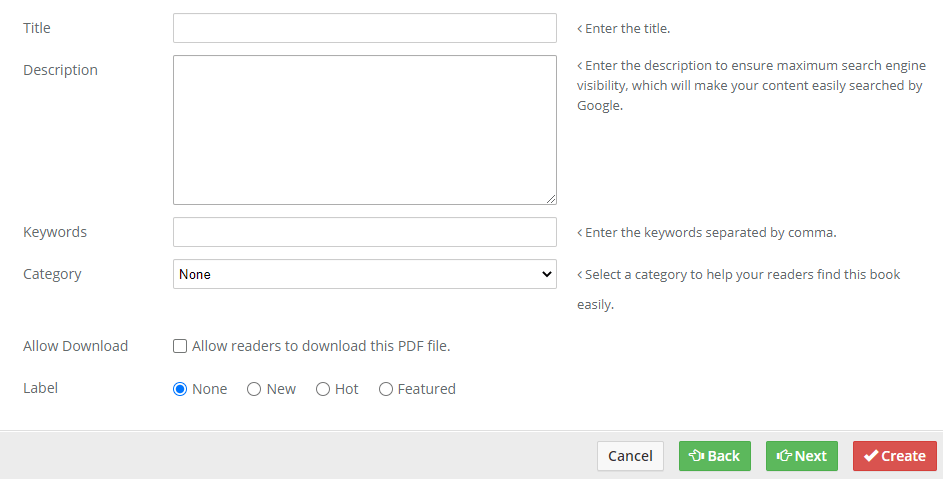Go back with the Back button
Image resolution: width=943 pixels, height=479 pixels.
coord(714,456)
